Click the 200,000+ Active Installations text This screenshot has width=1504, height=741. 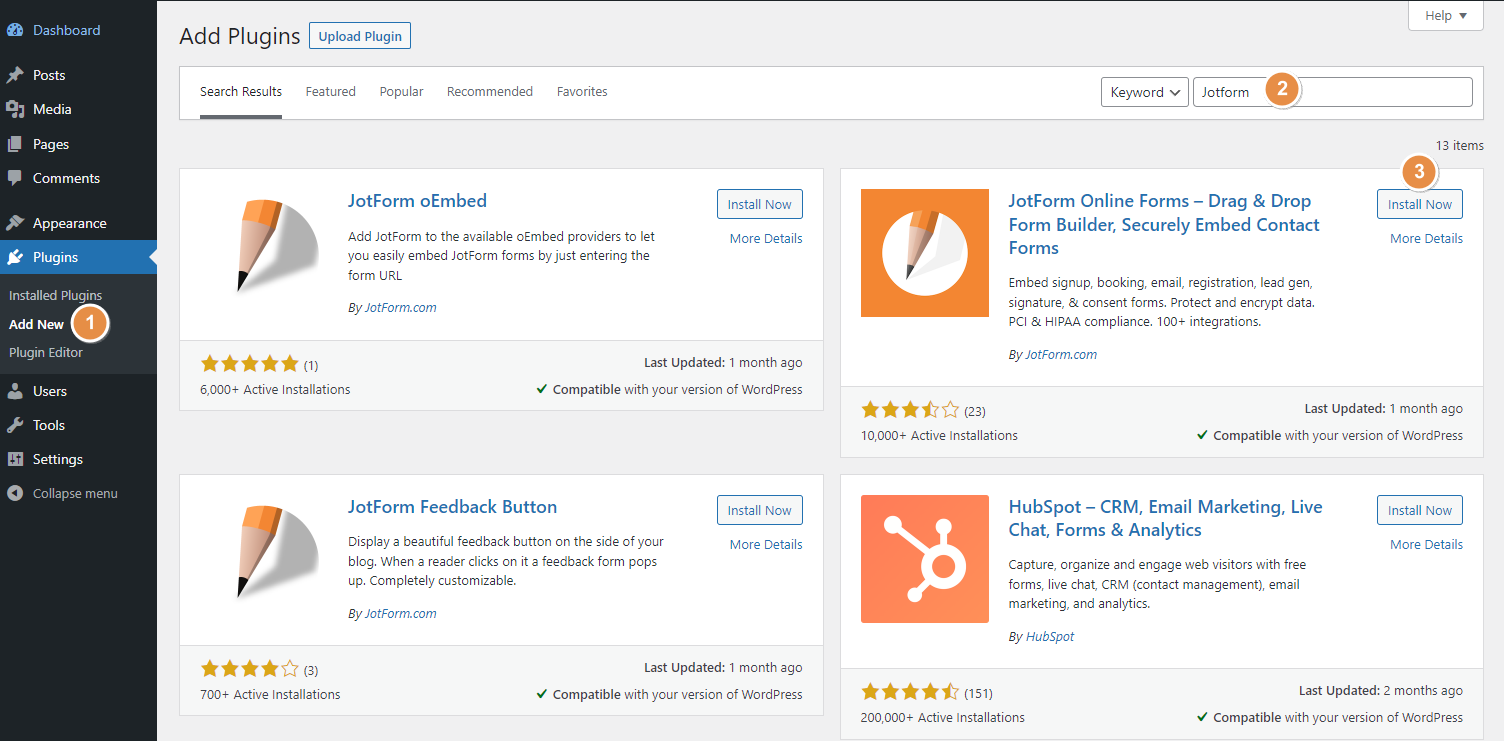pos(943,717)
